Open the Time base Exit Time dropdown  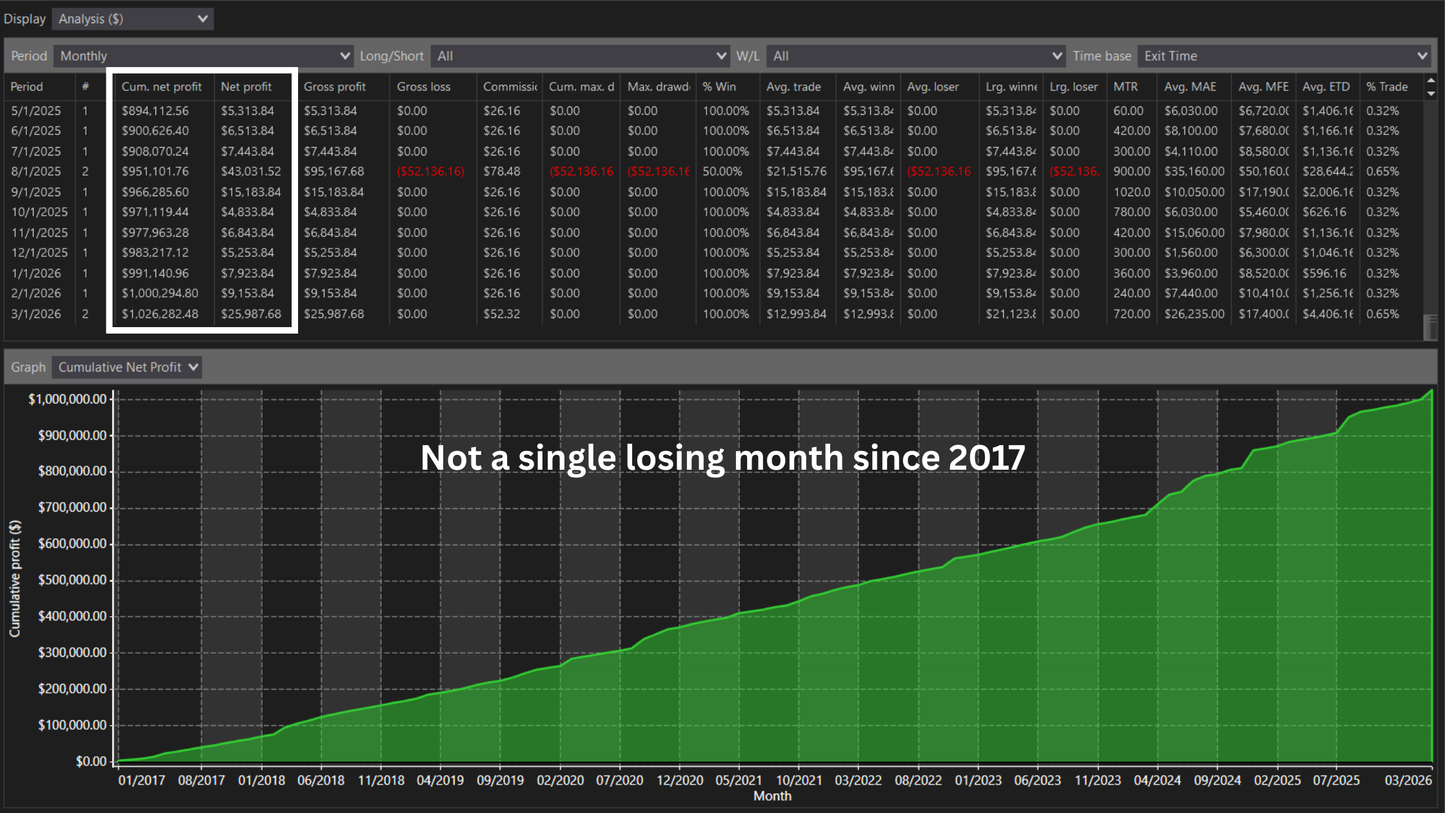tap(1284, 56)
